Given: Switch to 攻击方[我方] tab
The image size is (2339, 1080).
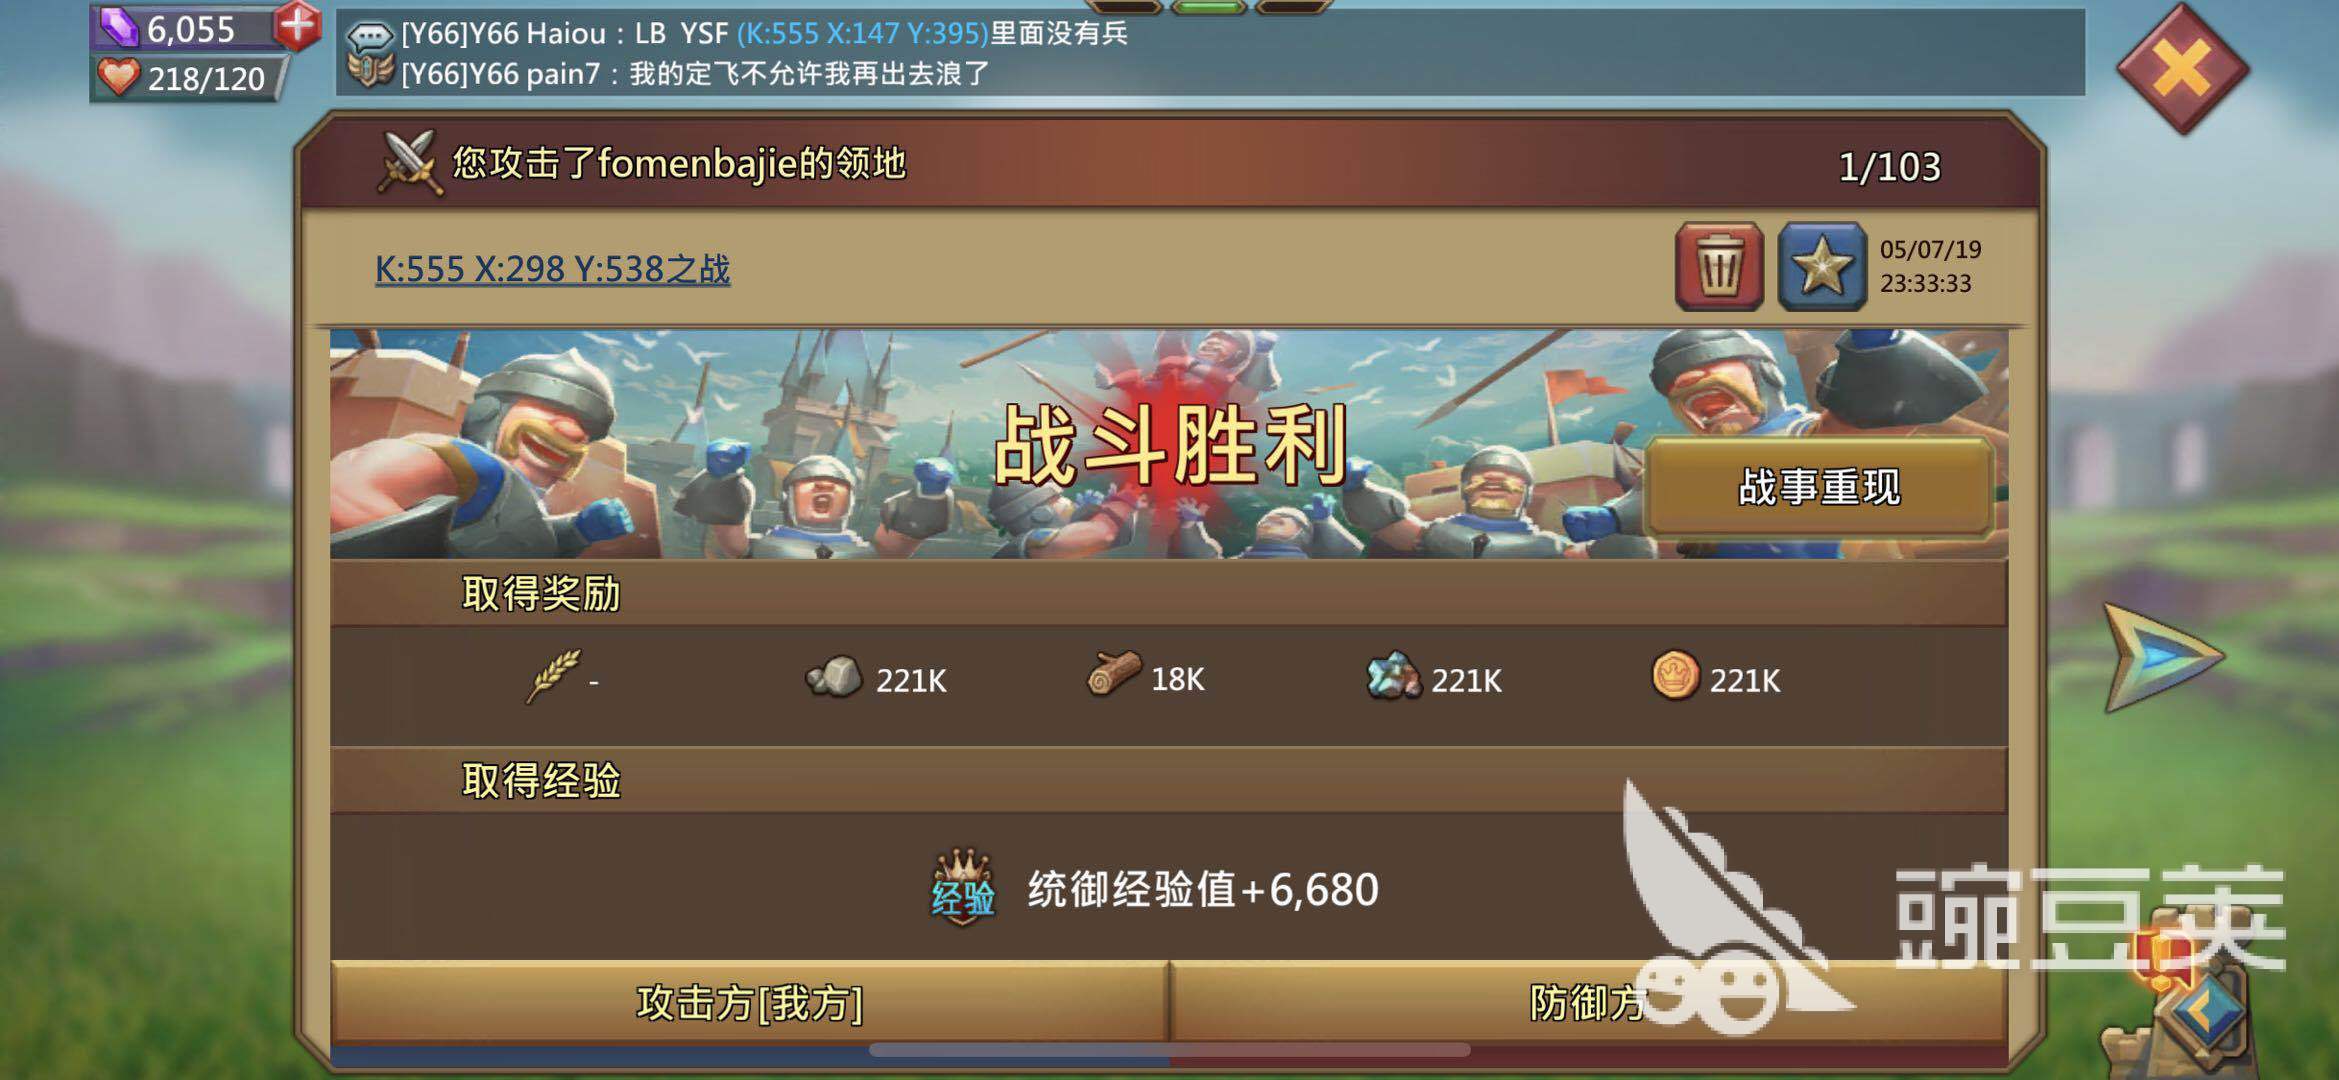Looking at the screenshot, I should [x=749, y=1002].
